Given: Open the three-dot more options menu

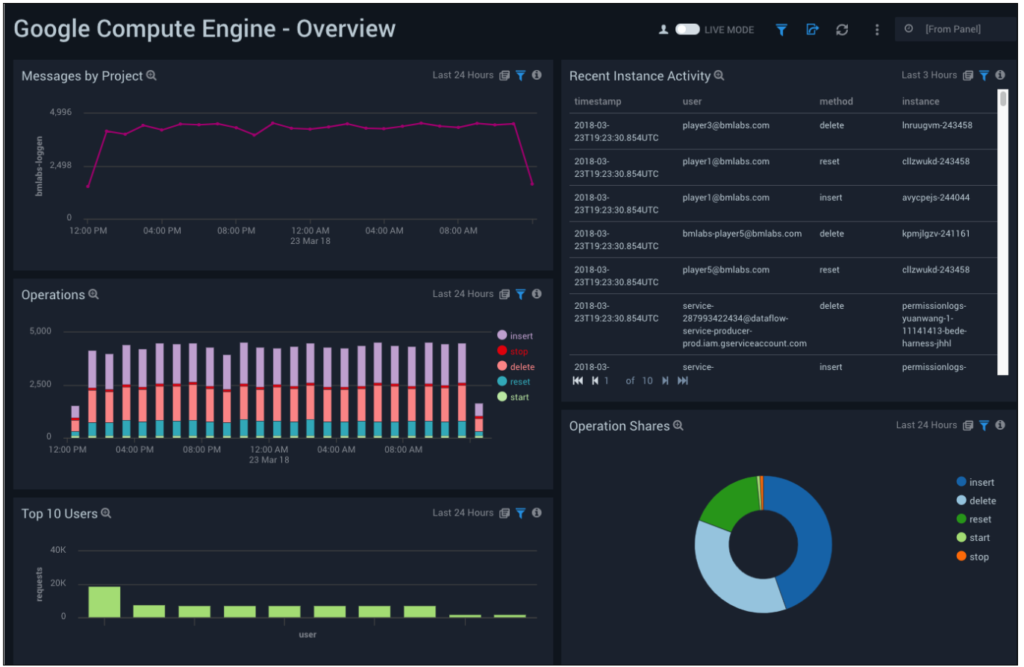Looking at the screenshot, I should 876,29.
